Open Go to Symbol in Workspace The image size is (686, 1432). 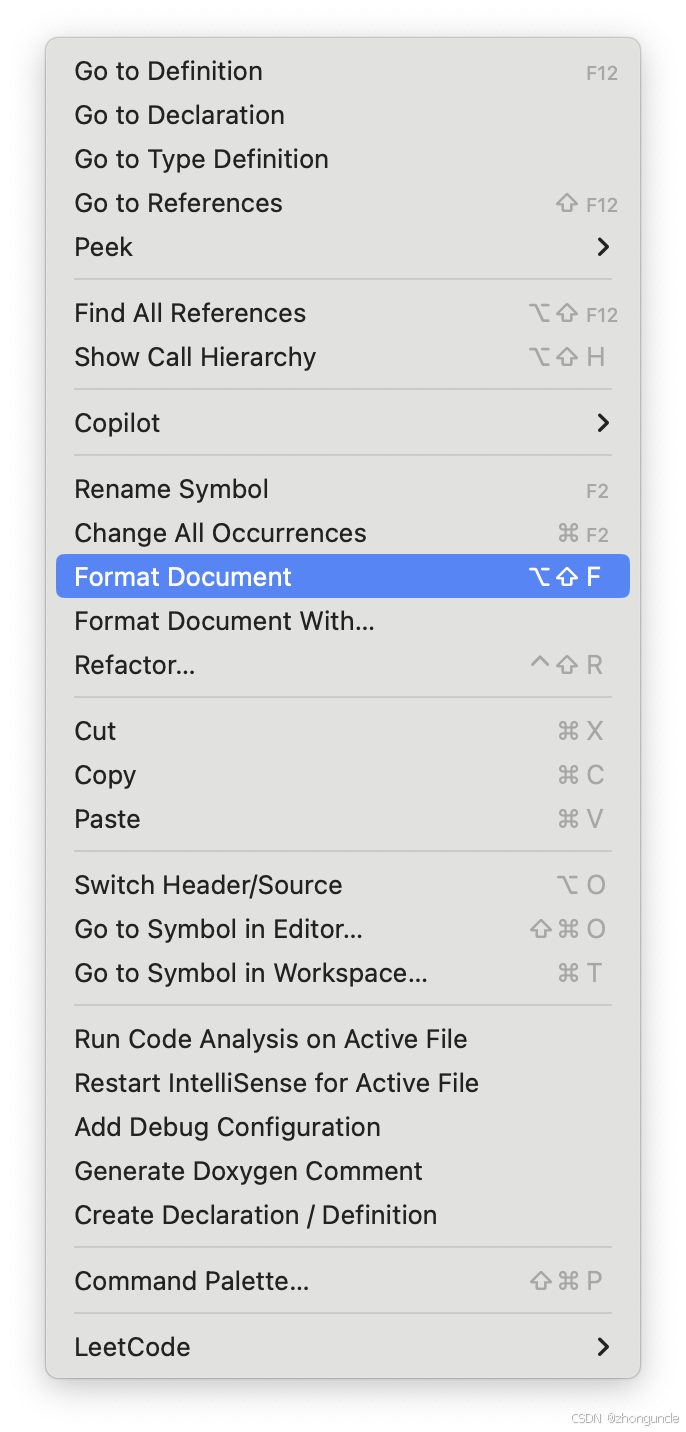250,973
